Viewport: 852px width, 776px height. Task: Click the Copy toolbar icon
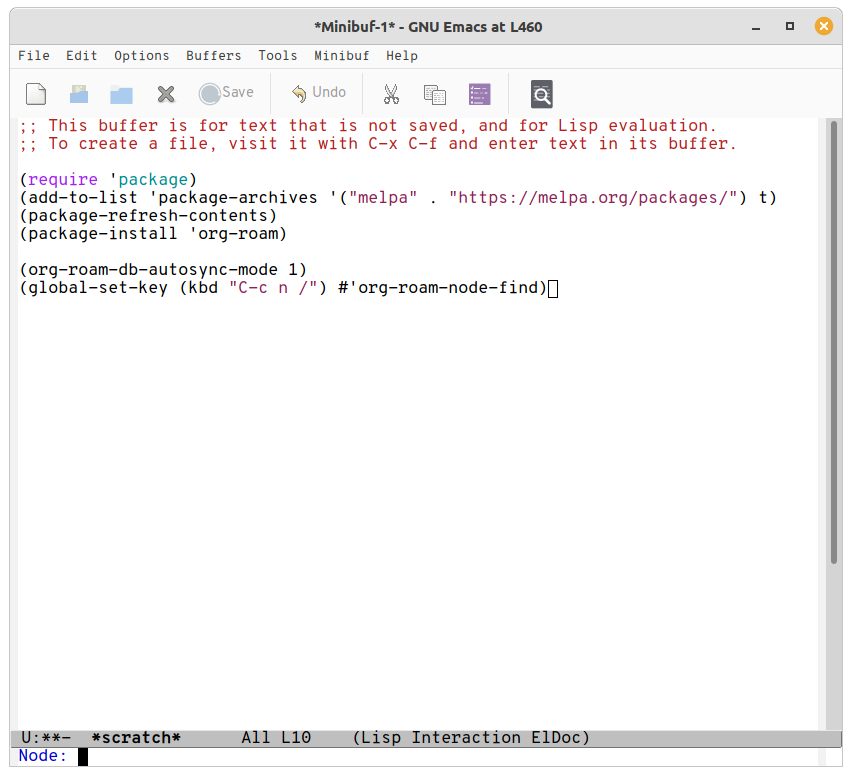(x=435, y=95)
